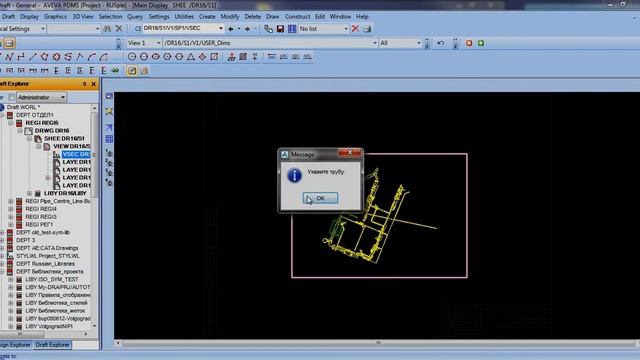Click the orange square X icon

pos(469,43)
